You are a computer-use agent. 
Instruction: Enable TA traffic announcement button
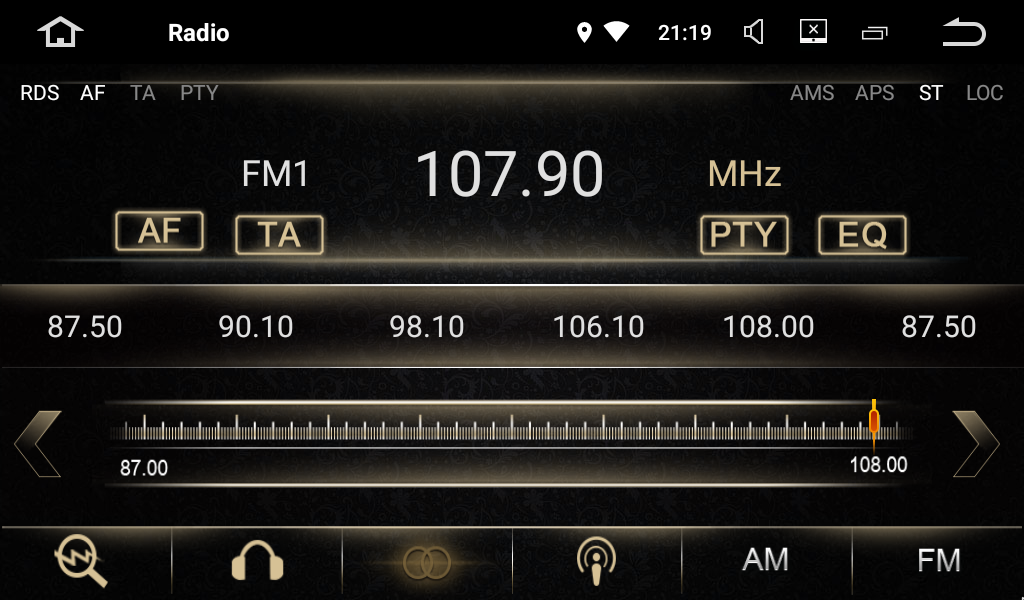coord(279,235)
